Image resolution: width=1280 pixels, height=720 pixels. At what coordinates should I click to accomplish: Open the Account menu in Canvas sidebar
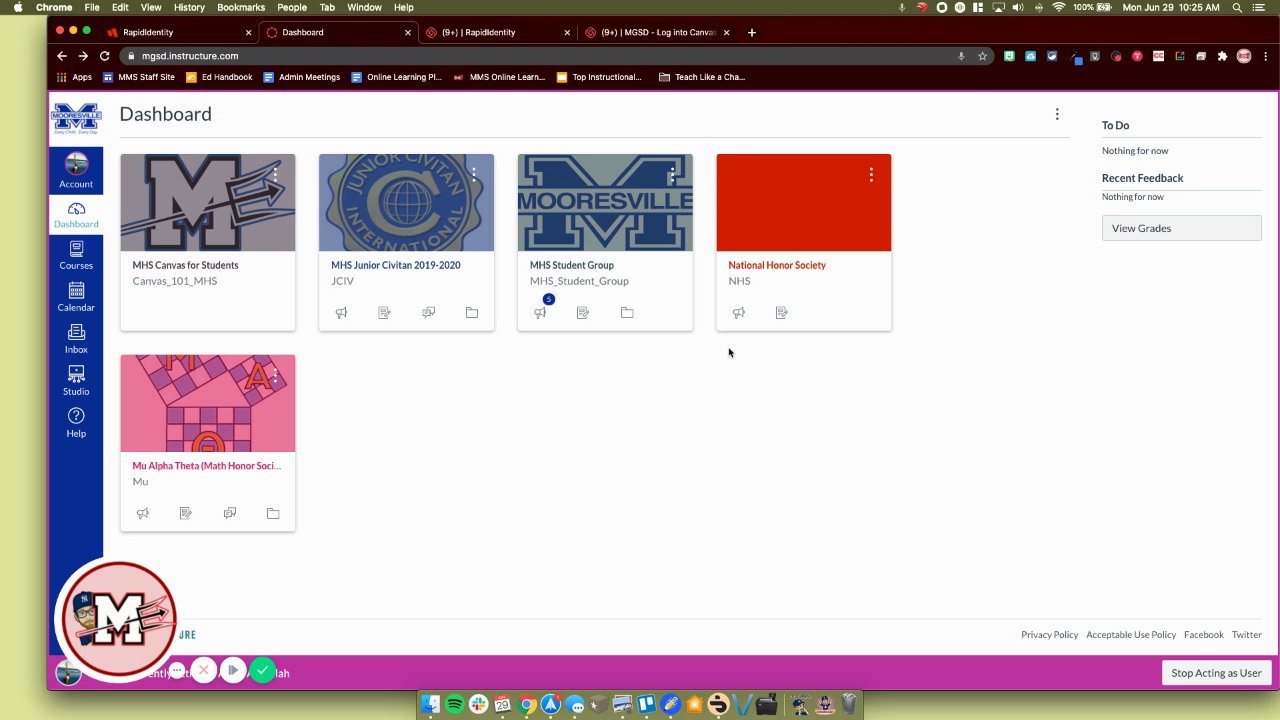point(76,171)
